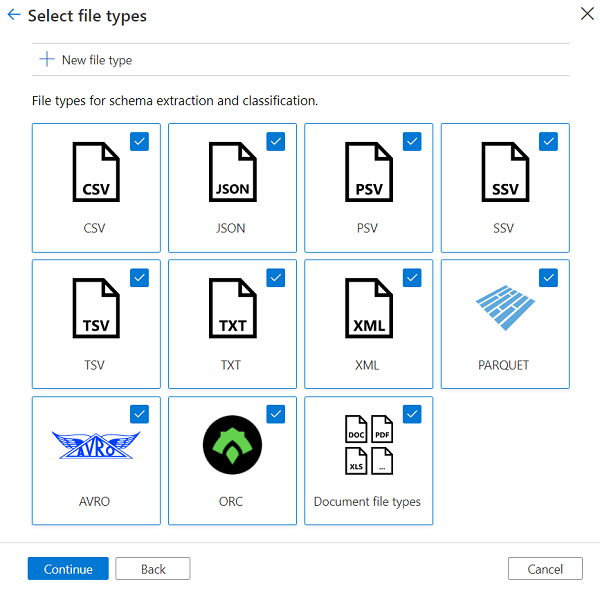
Task: Click the AVRO winged logo icon
Action: (x=96, y=445)
